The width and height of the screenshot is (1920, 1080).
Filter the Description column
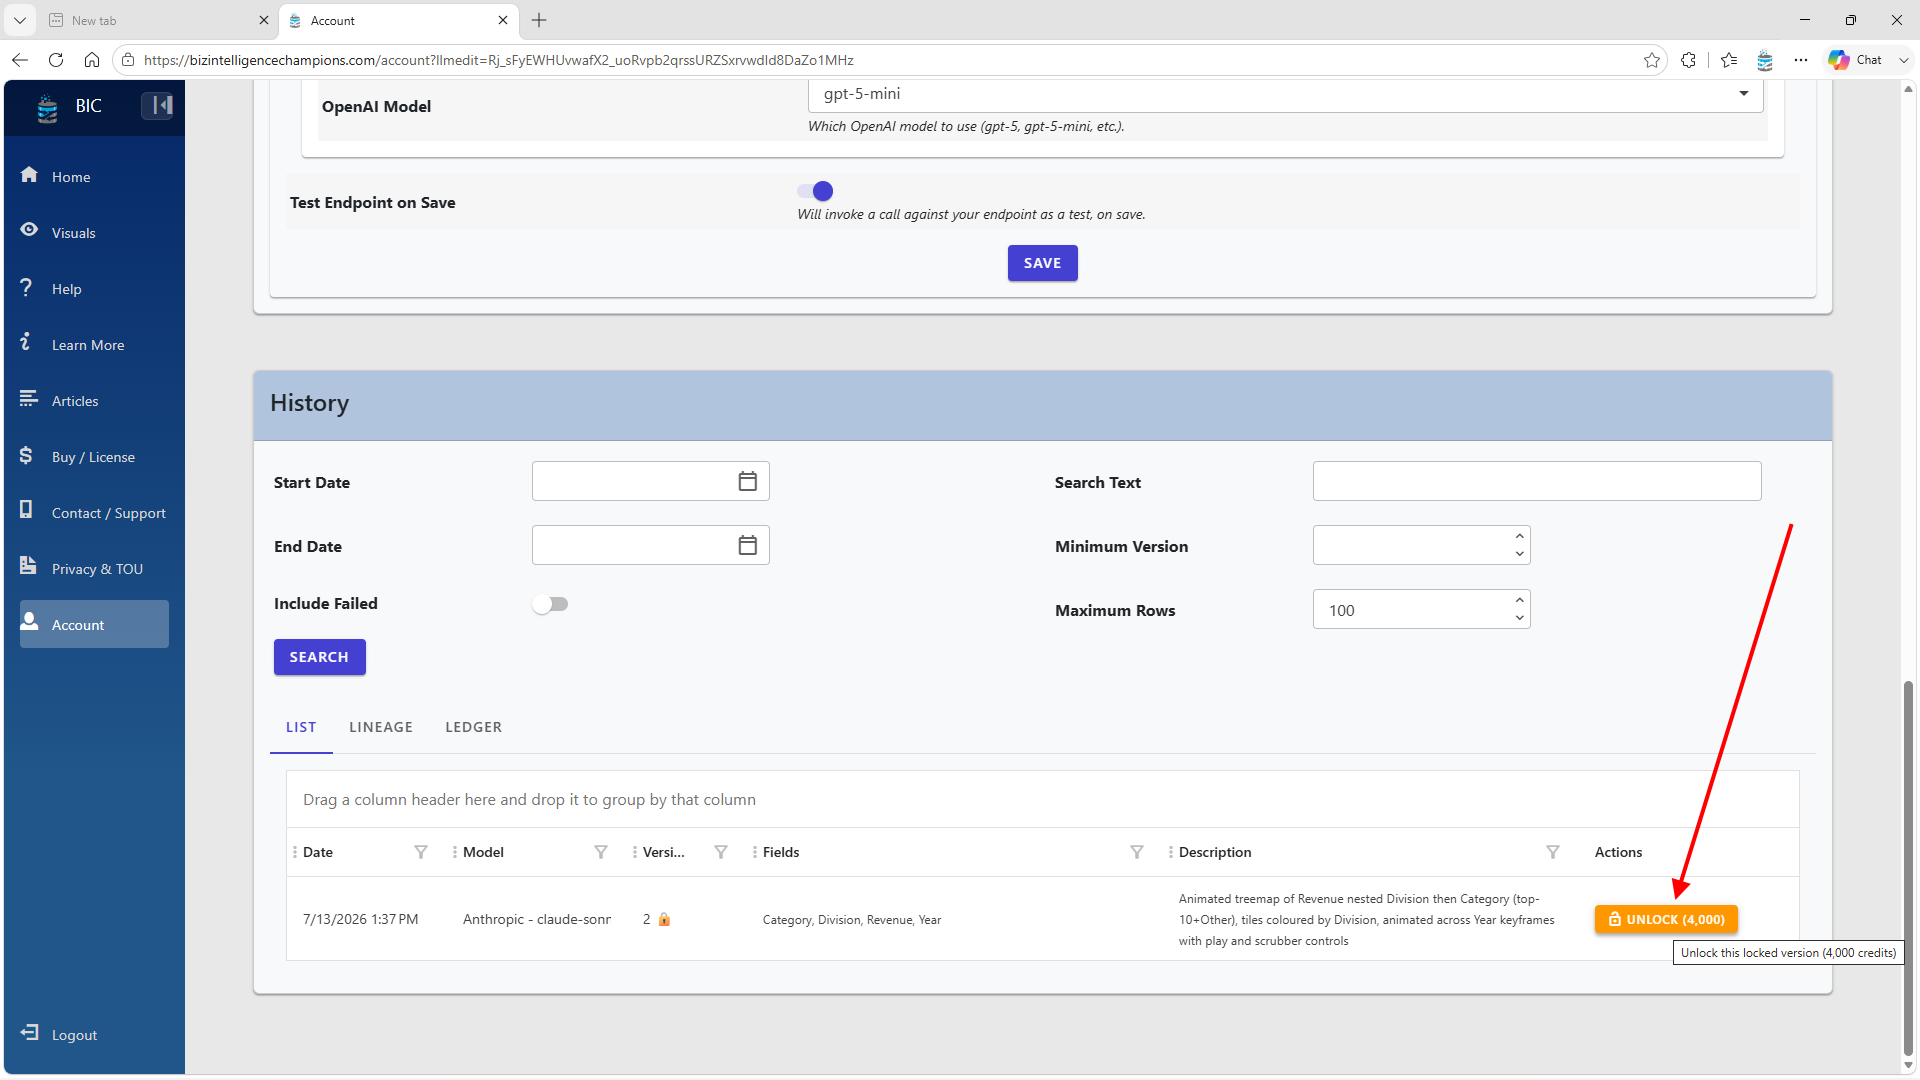[x=1553, y=852]
